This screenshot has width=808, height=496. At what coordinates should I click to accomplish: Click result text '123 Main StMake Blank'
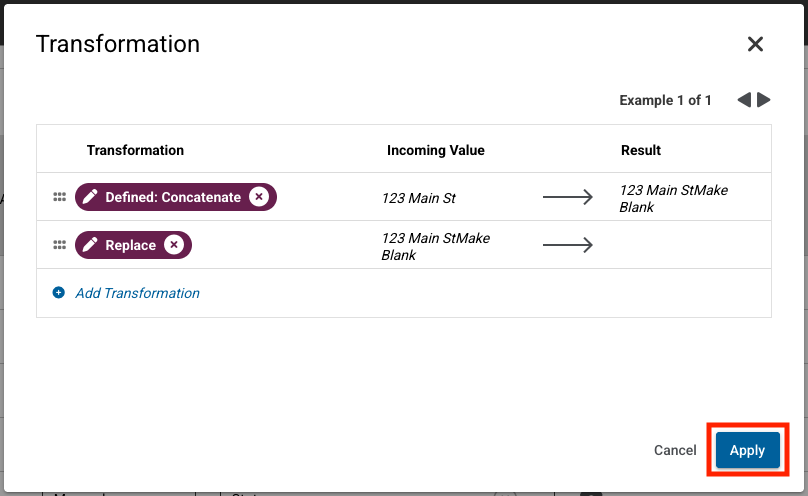point(673,198)
